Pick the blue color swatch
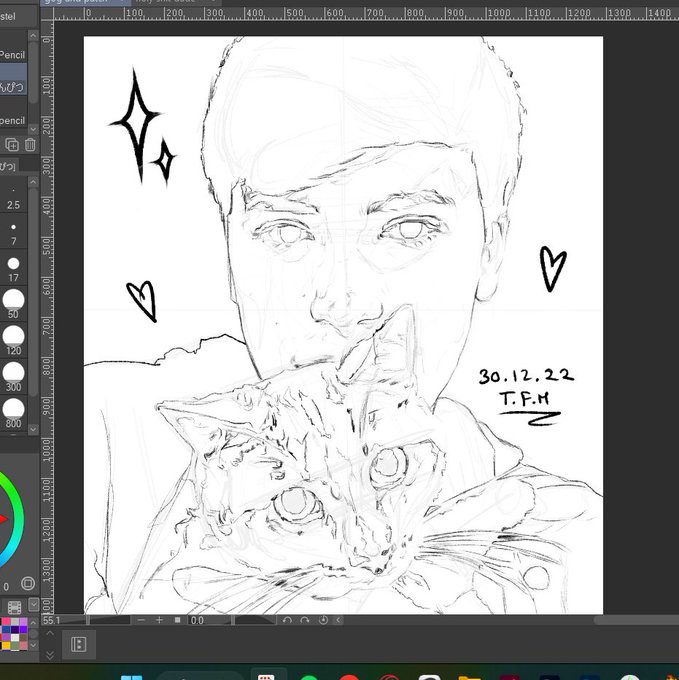The image size is (679, 680). pos(6,629)
